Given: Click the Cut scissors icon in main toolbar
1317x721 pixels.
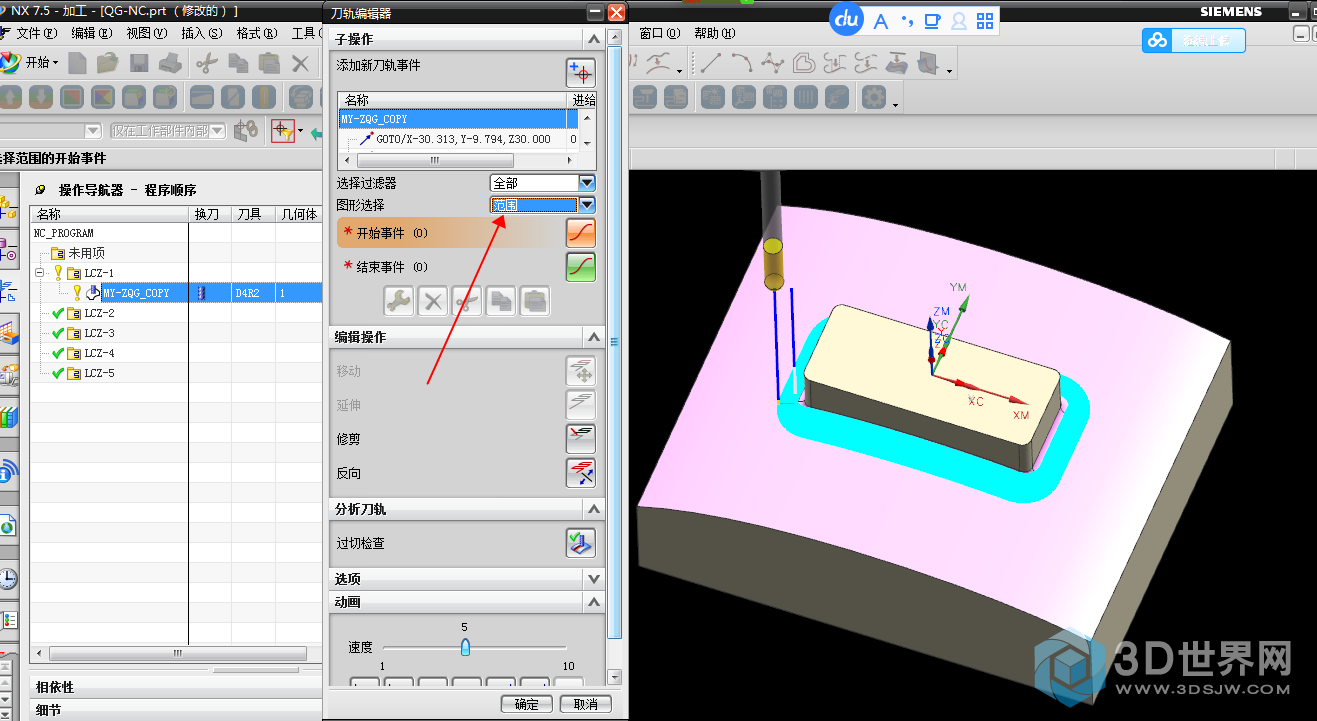Looking at the screenshot, I should [207, 63].
